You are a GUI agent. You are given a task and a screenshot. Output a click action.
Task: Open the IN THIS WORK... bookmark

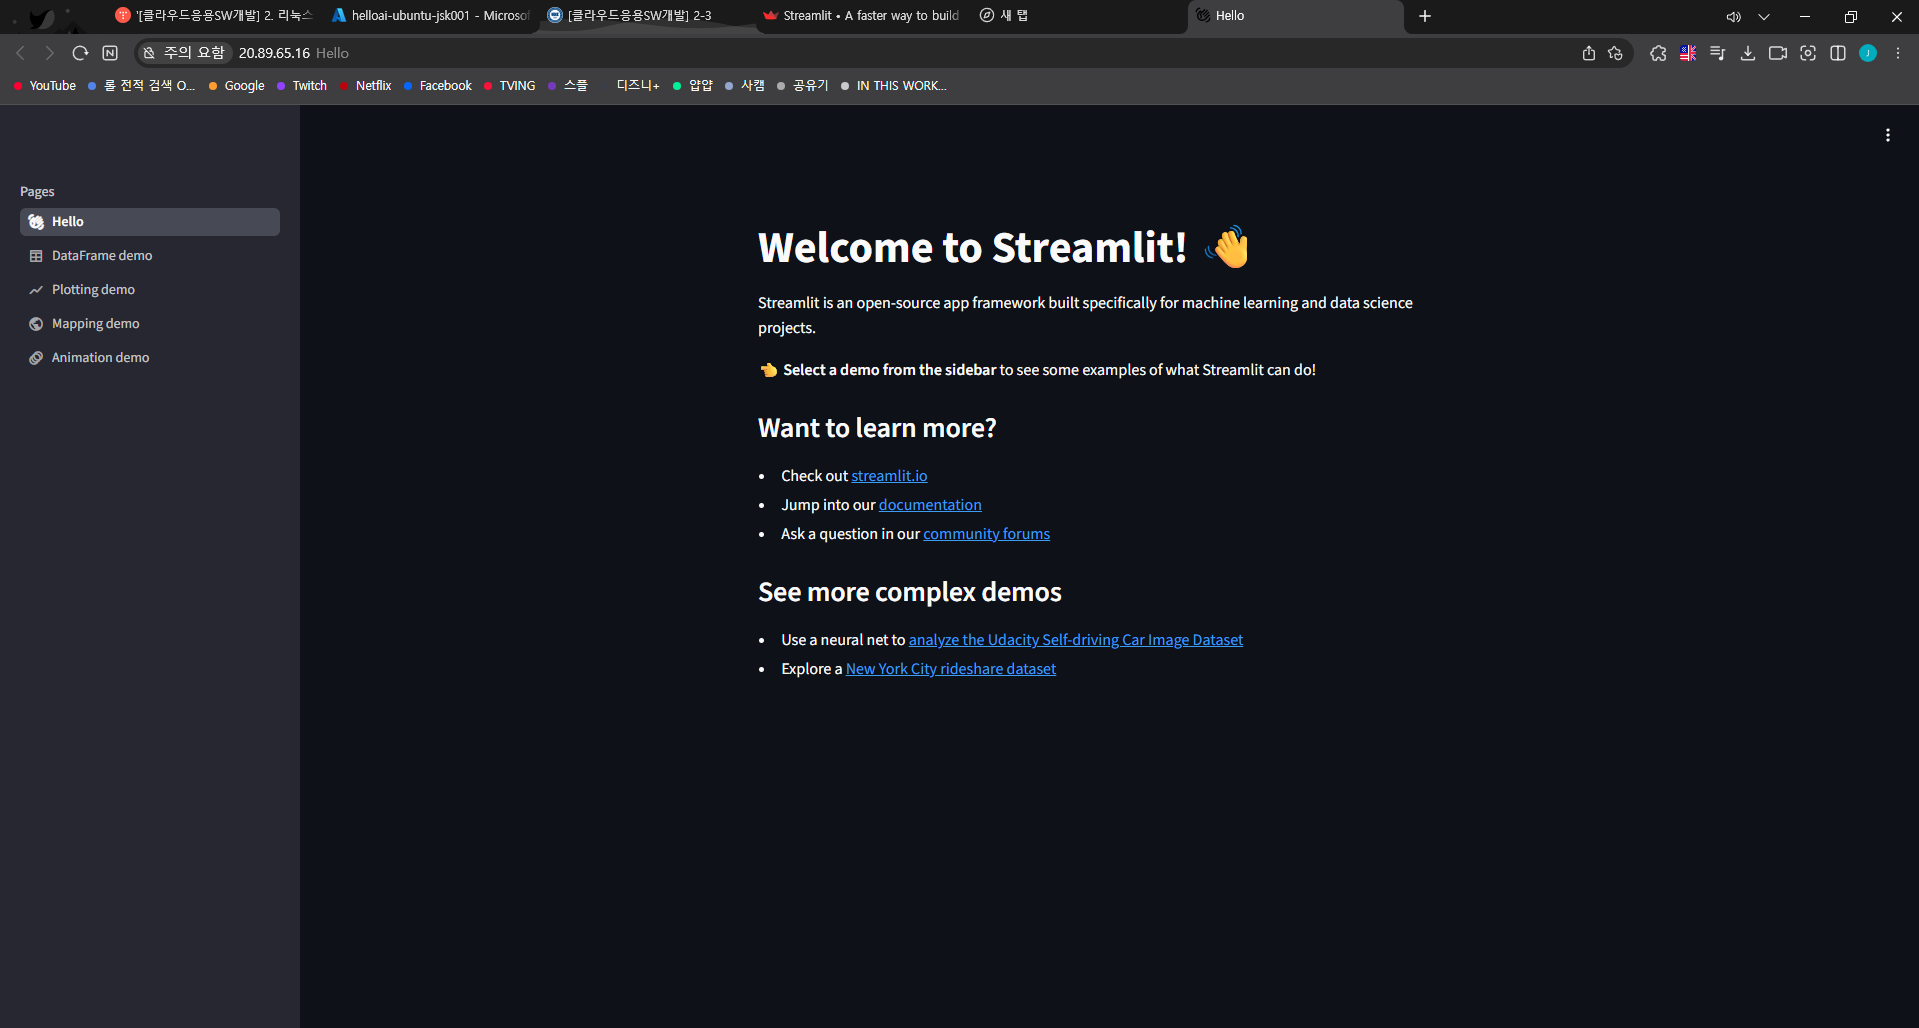coord(894,86)
